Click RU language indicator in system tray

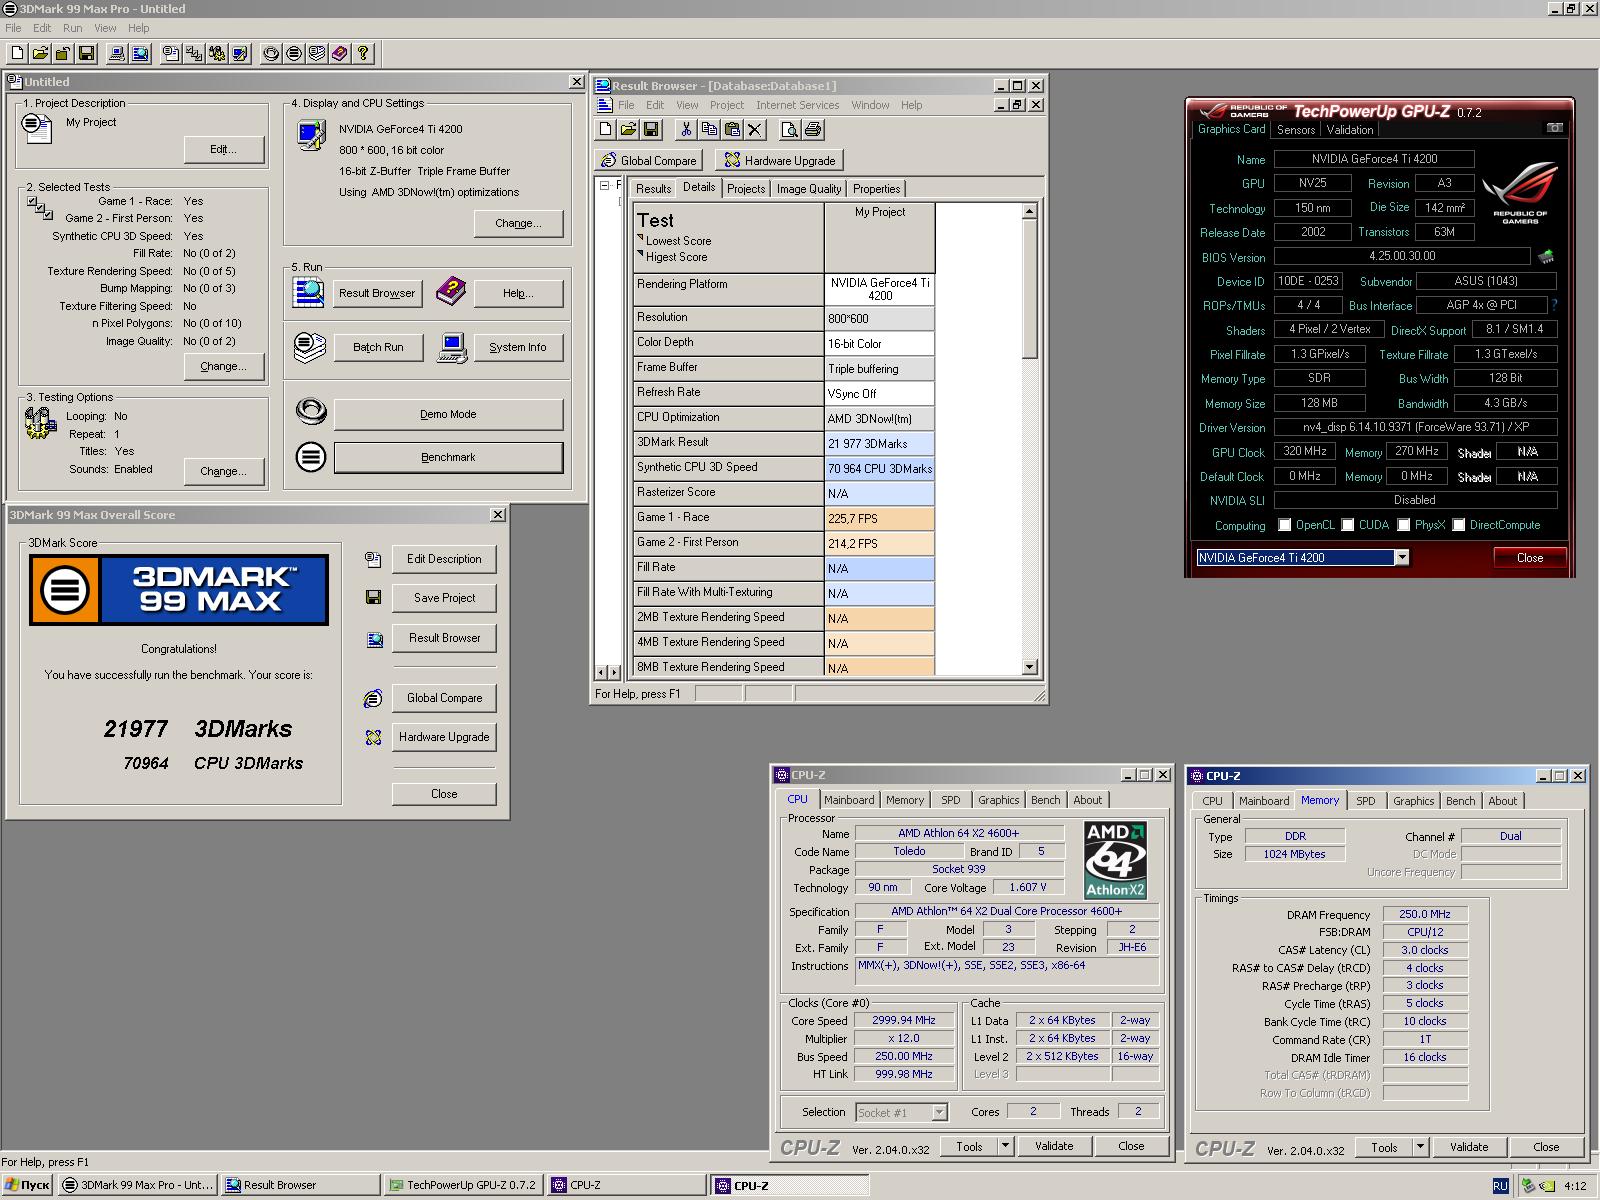1500,1186
